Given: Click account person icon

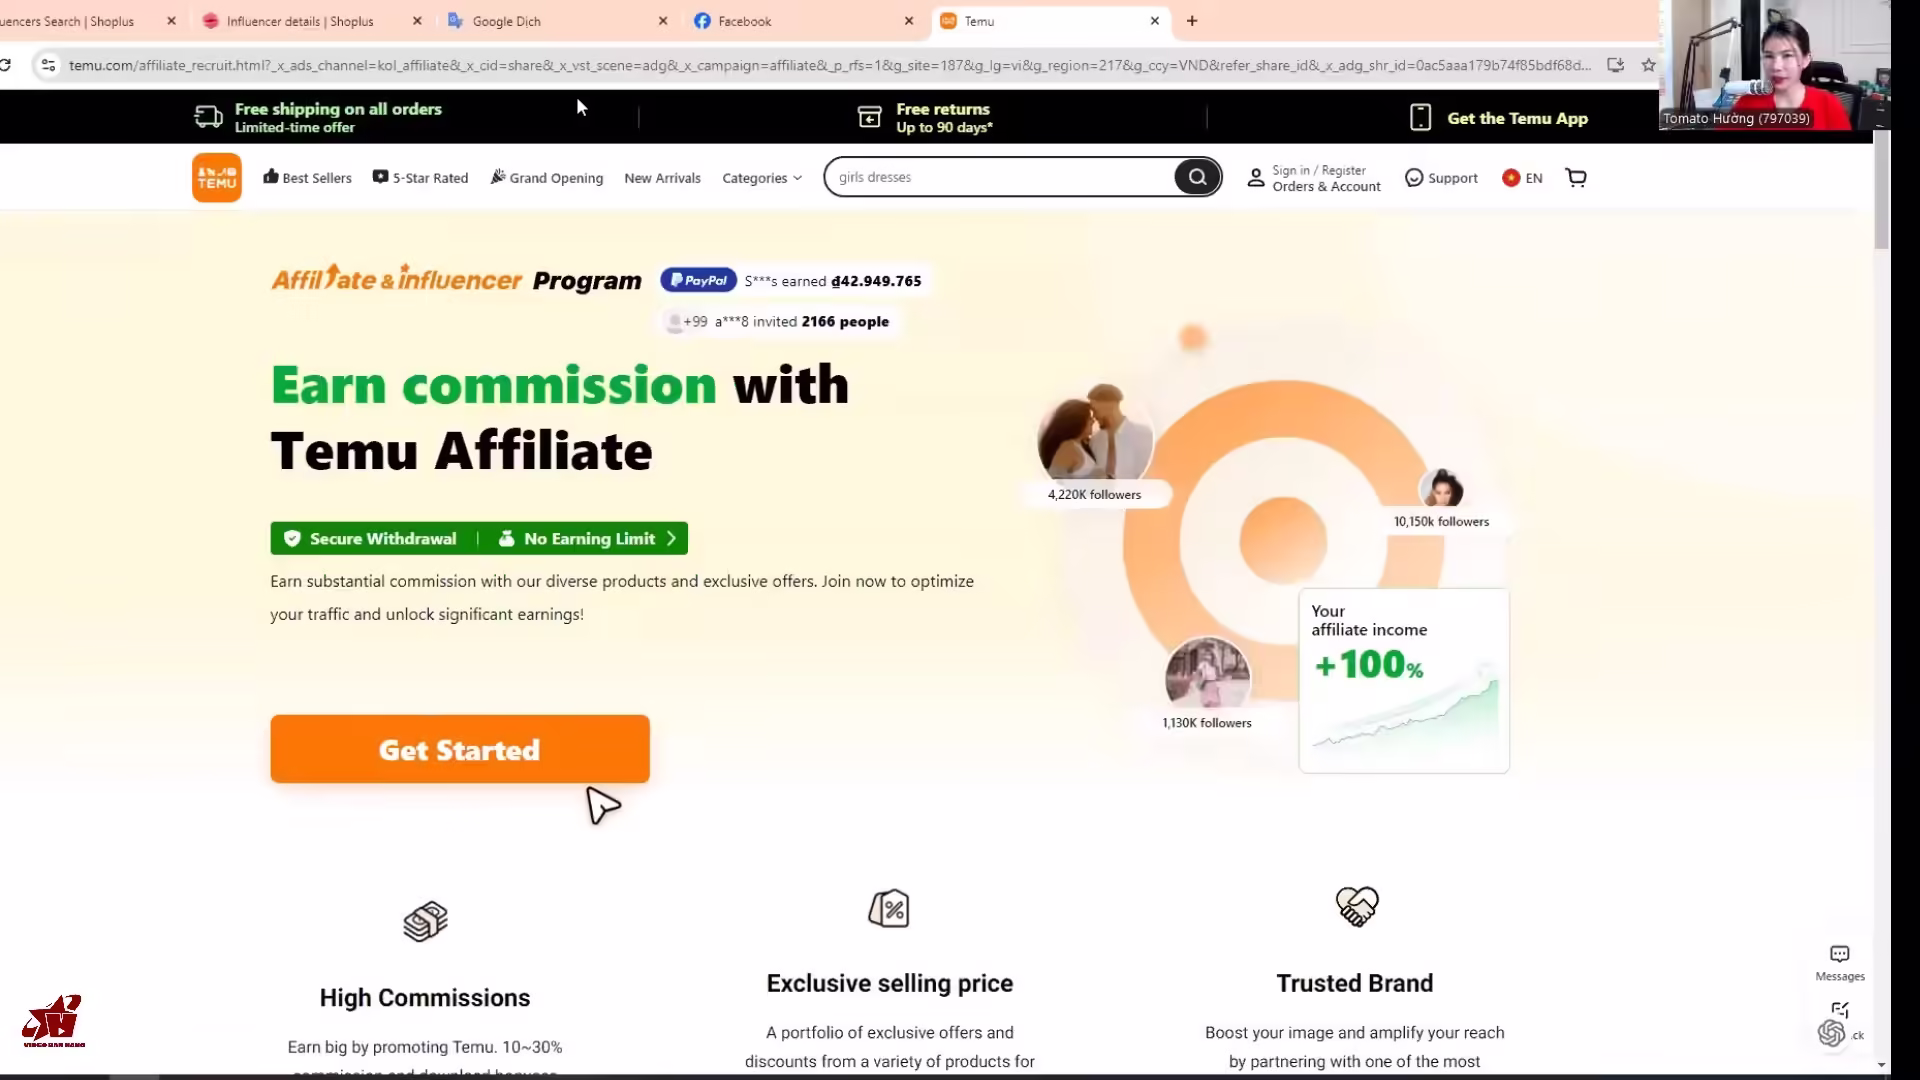Looking at the screenshot, I should coord(1256,178).
